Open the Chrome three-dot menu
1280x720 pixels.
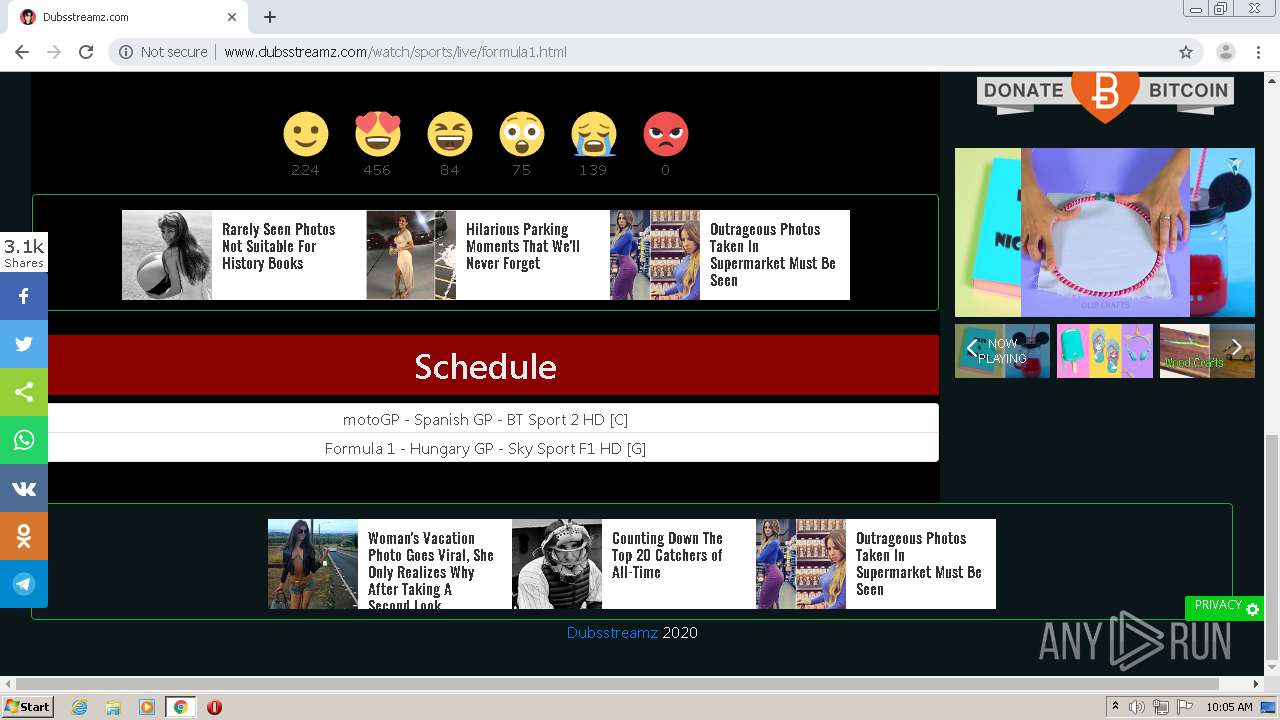(1258, 52)
